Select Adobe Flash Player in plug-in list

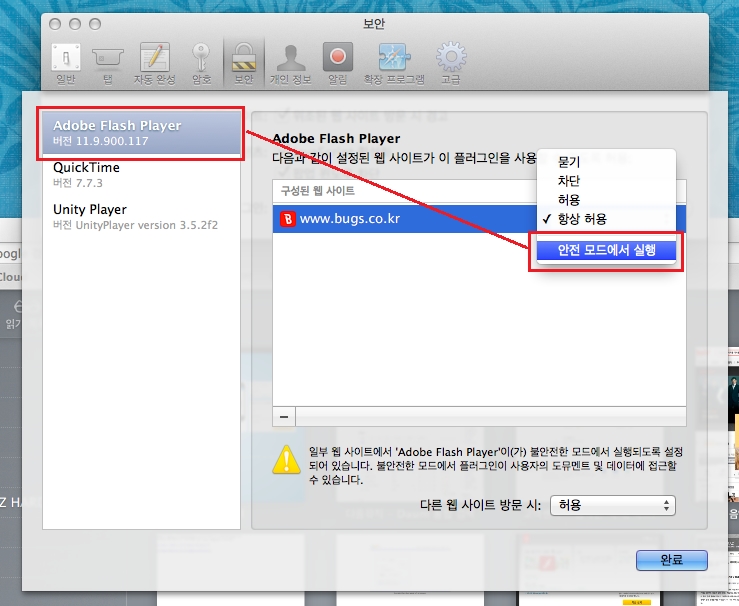pyautogui.click(x=141, y=133)
